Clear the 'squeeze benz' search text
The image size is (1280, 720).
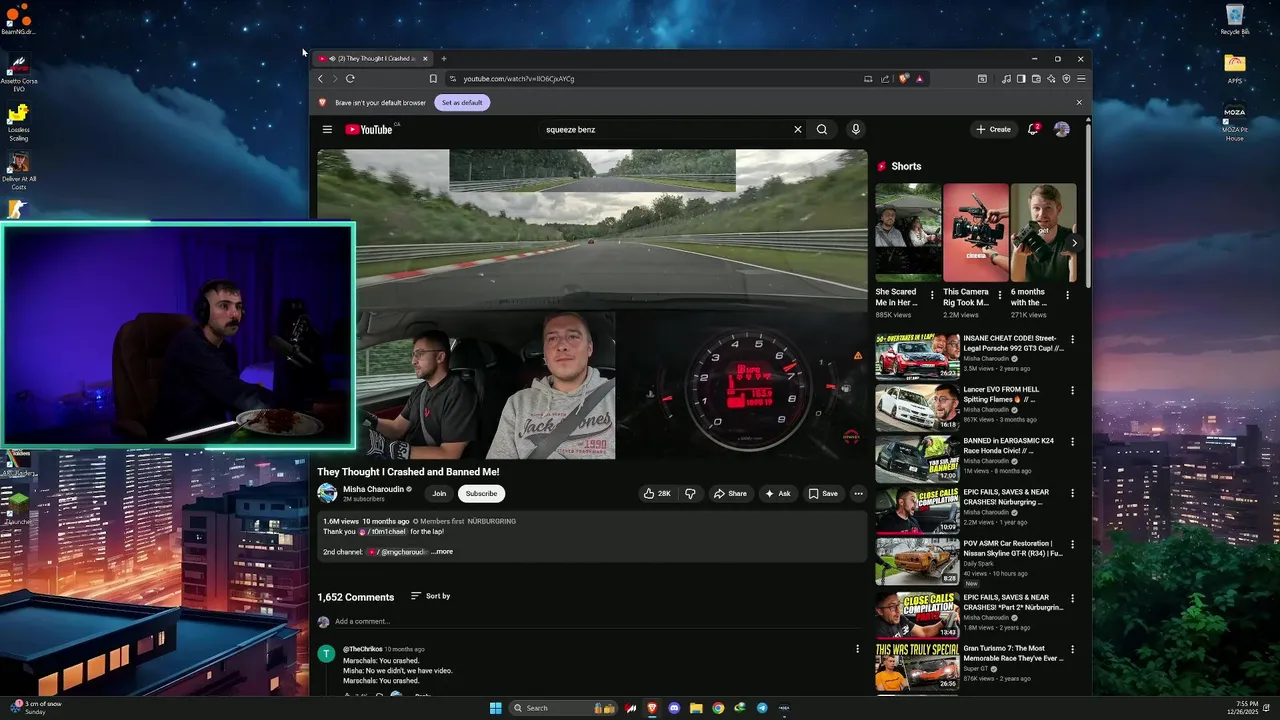pyautogui.click(x=797, y=129)
